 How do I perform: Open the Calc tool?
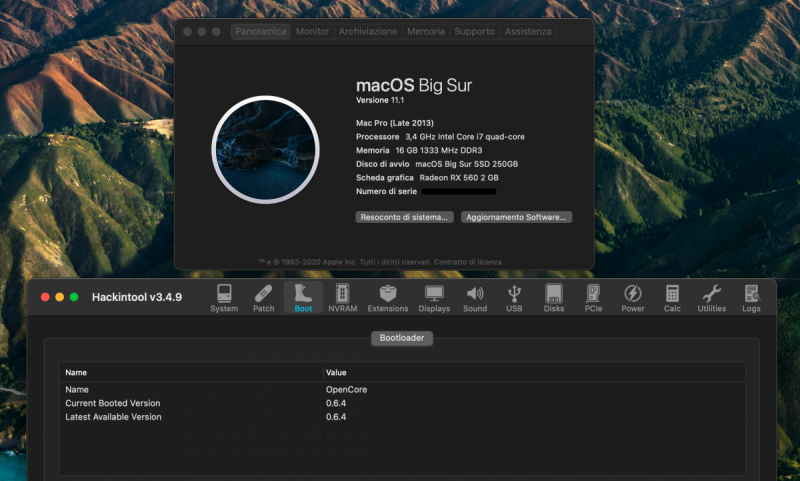(x=672, y=298)
